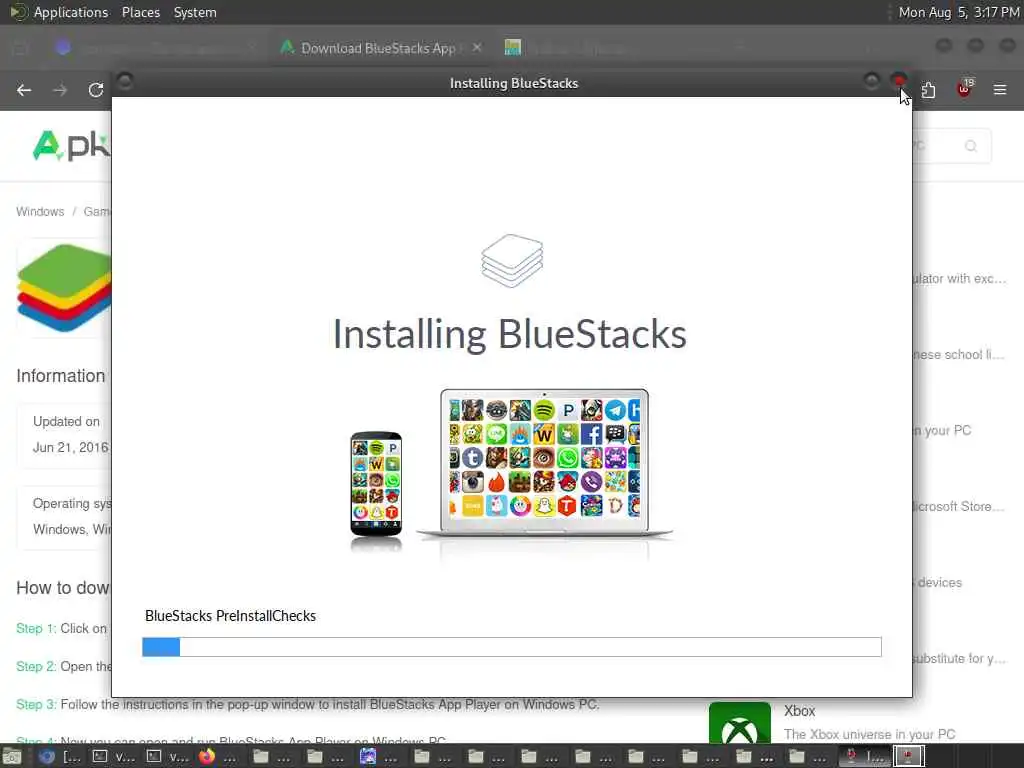Click Step 3 install instructions text
This screenshot has width=1024, height=768.
[x=308, y=704]
